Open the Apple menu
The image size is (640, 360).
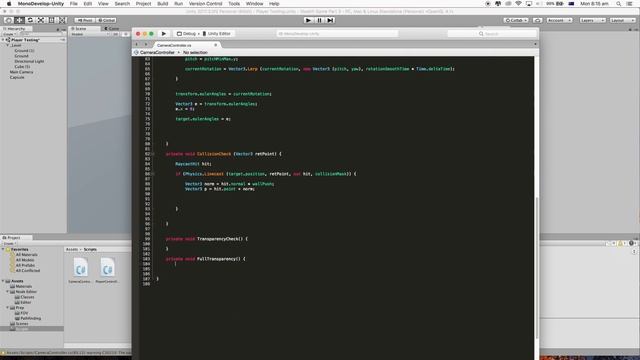point(9,4)
